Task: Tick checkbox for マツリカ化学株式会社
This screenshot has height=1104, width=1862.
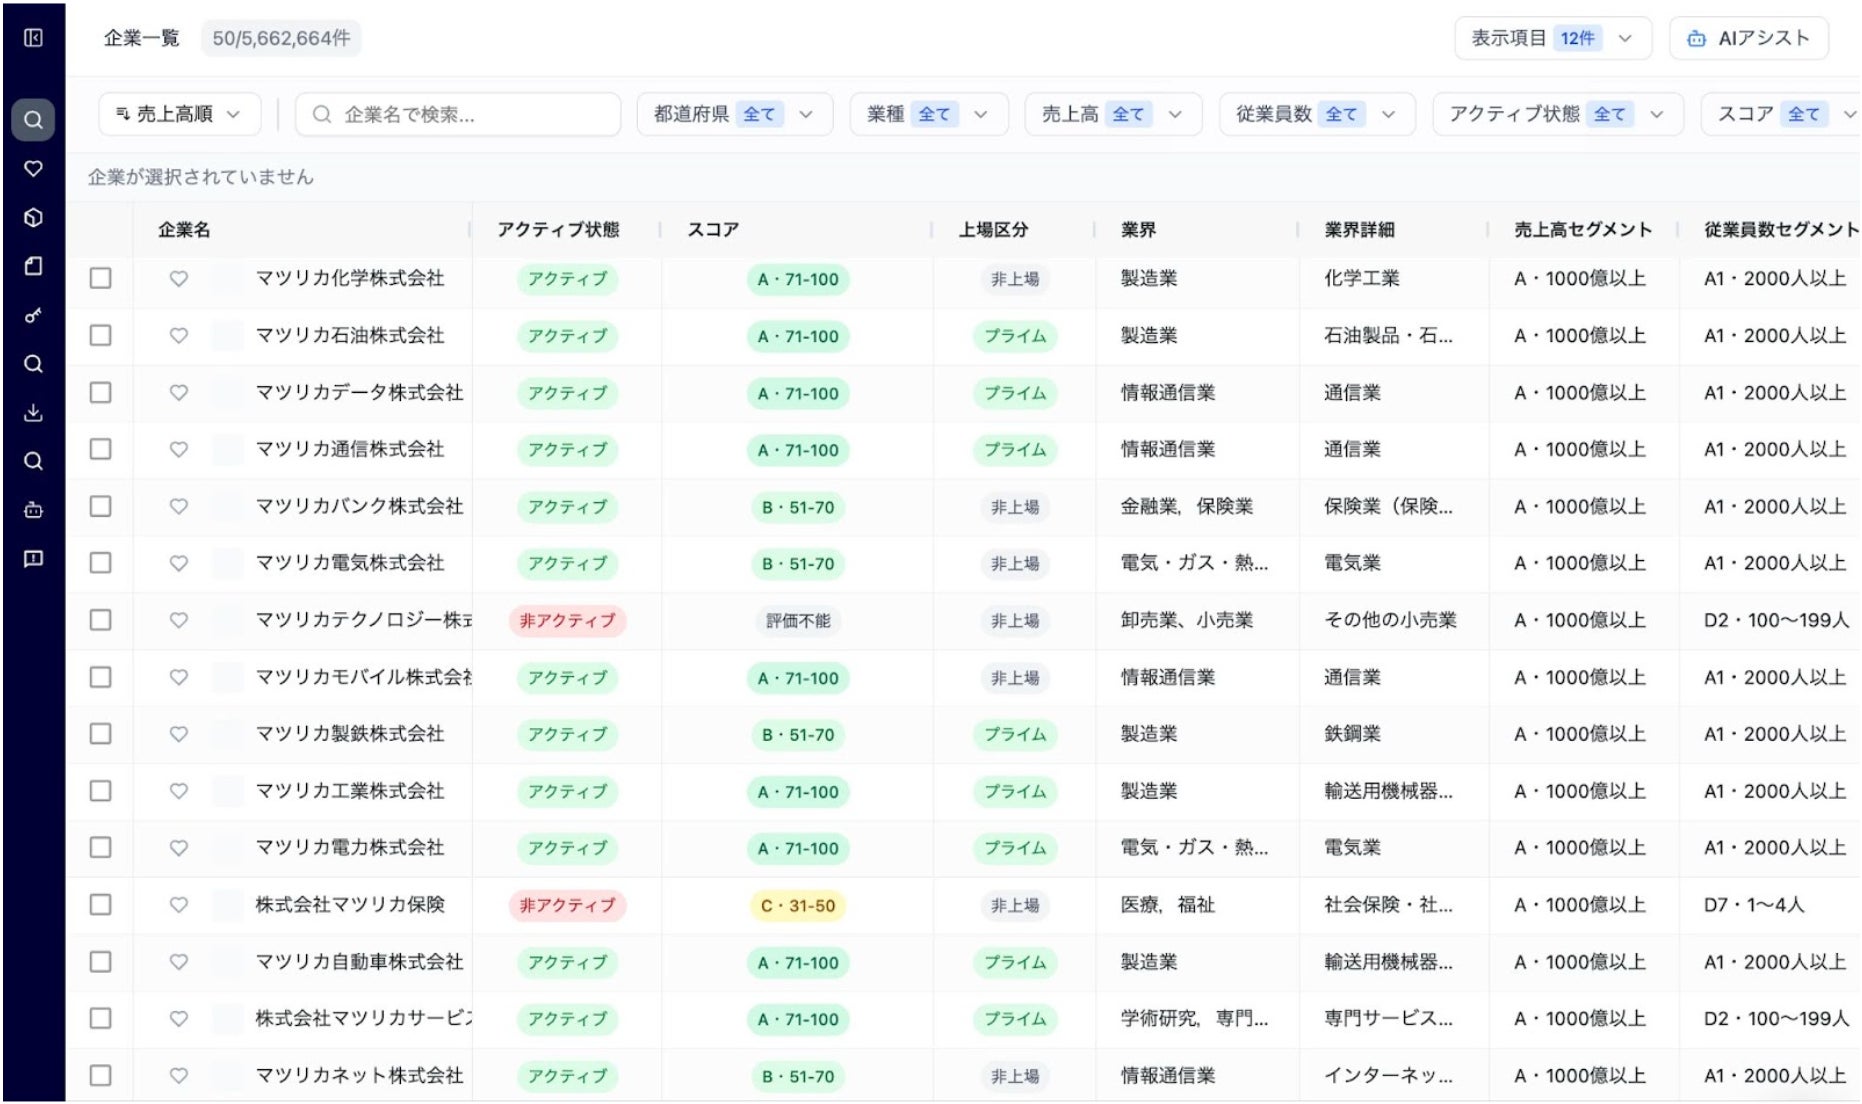Action: click(x=101, y=279)
